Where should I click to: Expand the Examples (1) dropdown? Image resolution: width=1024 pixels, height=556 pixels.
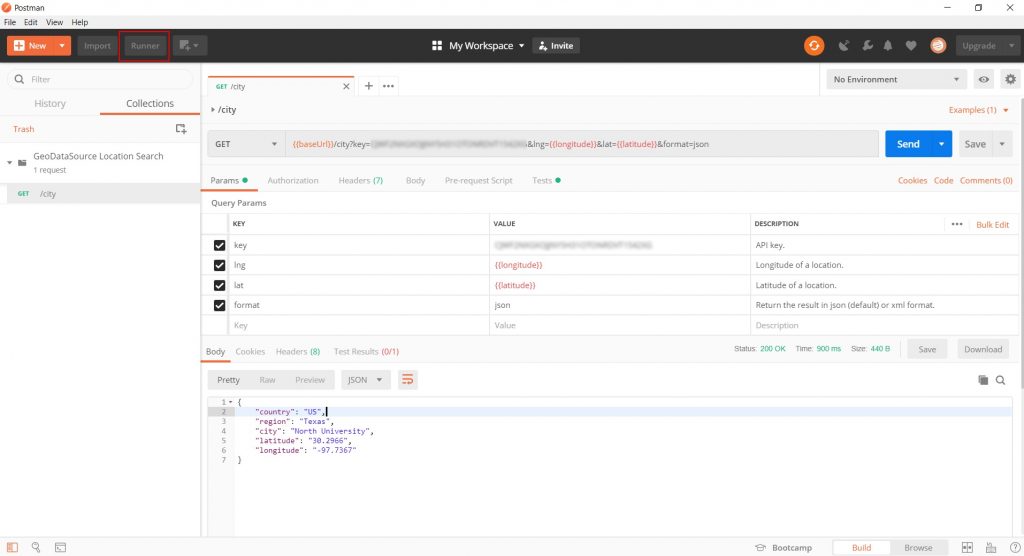coord(978,110)
